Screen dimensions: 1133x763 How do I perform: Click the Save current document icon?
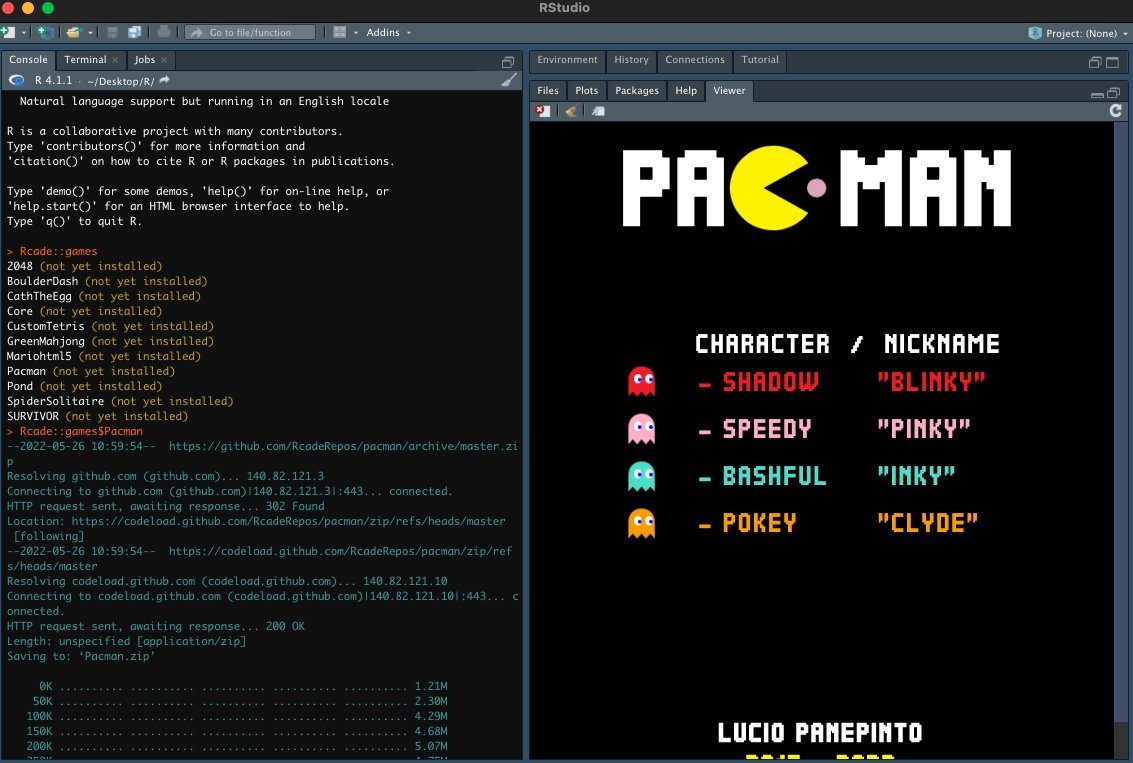click(112, 33)
